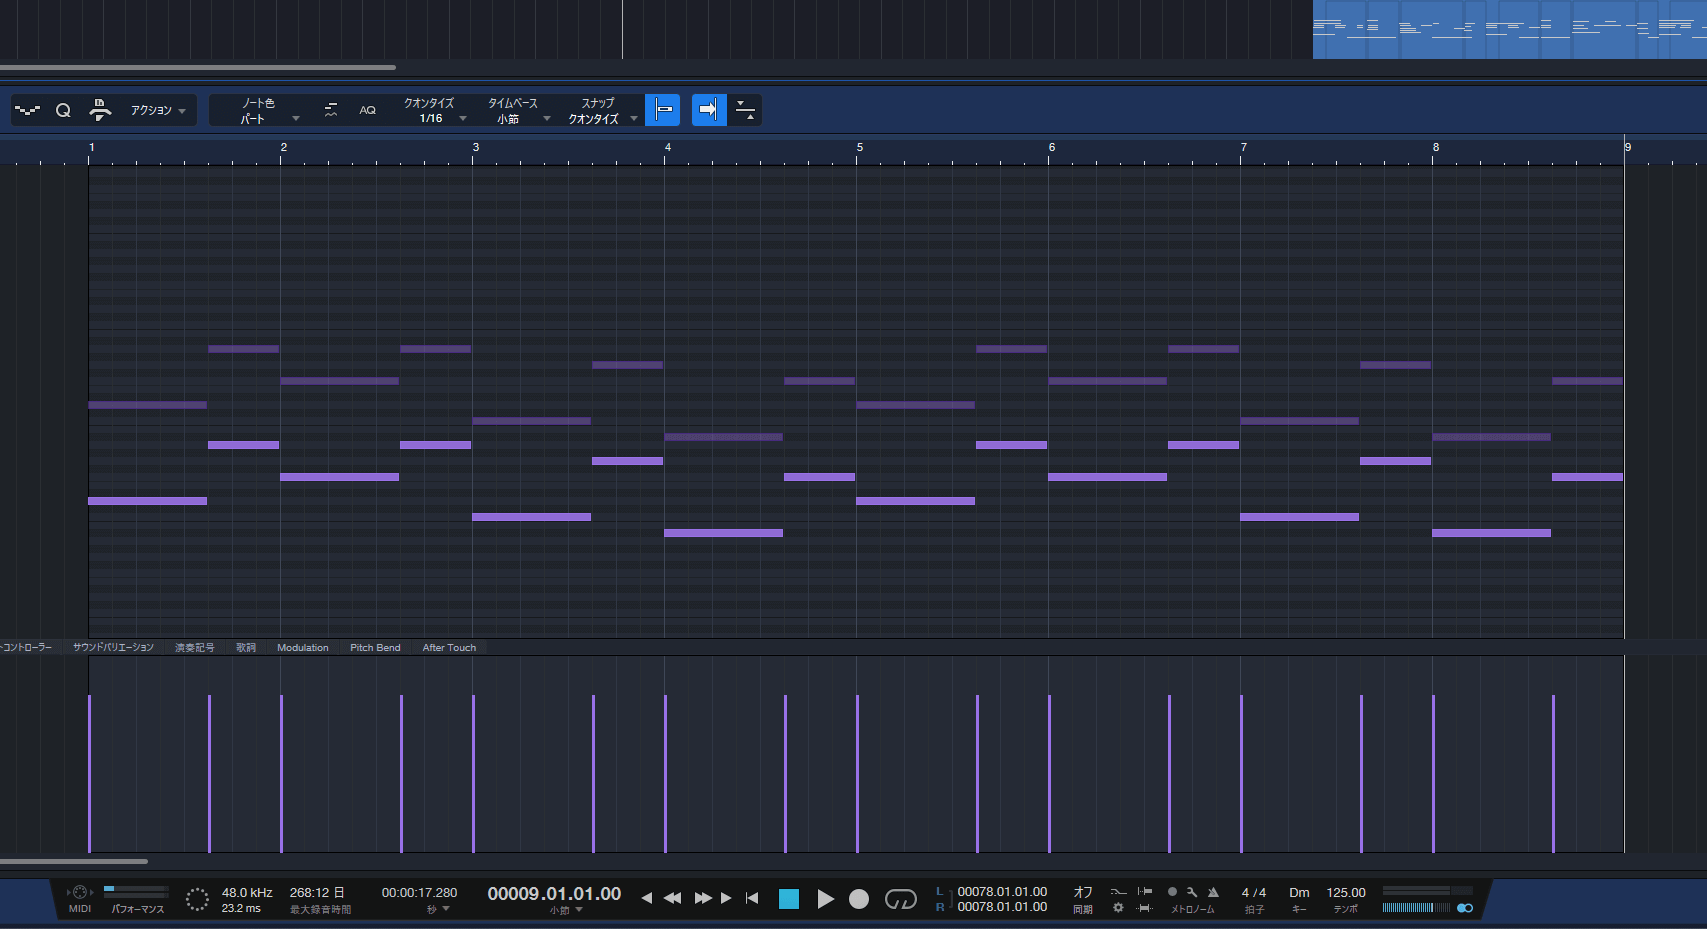
Task: Select the サウンドバリエーション lane tab
Action: coord(113,647)
